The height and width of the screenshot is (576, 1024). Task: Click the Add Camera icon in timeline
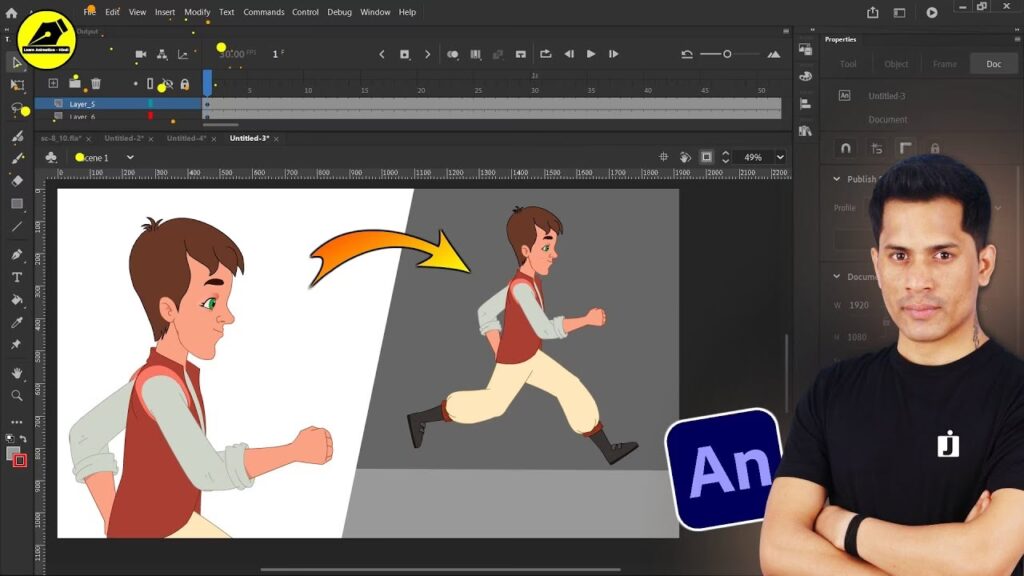(x=141, y=54)
